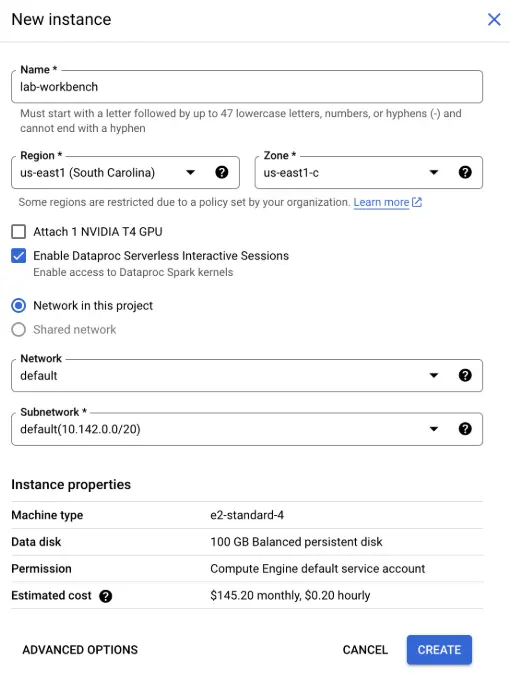The height and width of the screenshot is (674, 510).
Task: Close the New instance dialog
Action: pos(494,19)
